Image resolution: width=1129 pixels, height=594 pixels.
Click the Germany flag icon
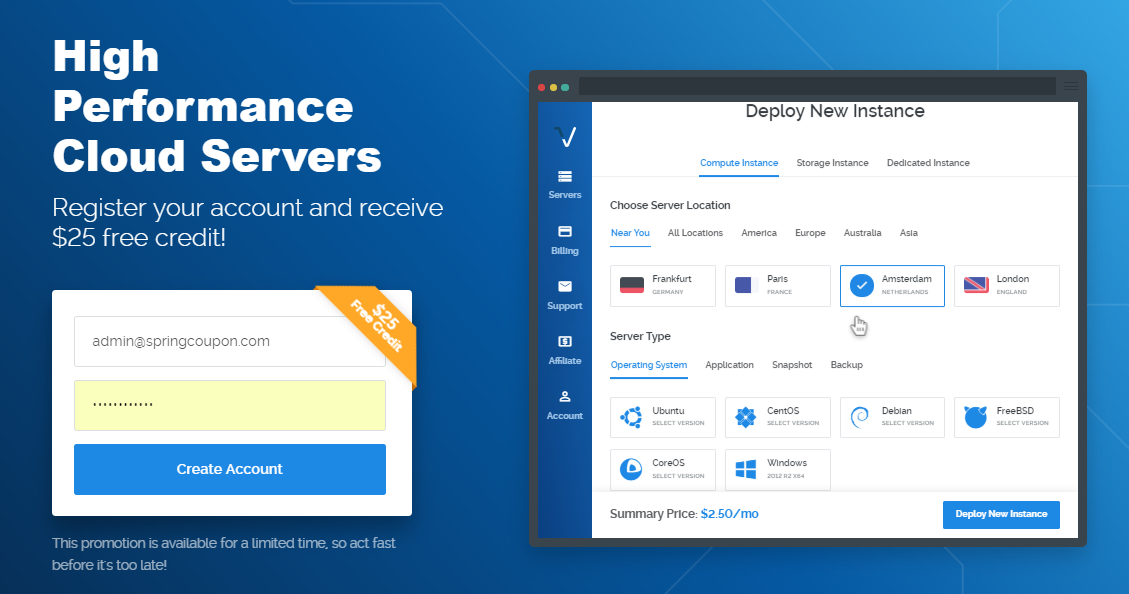click(632, 285)
